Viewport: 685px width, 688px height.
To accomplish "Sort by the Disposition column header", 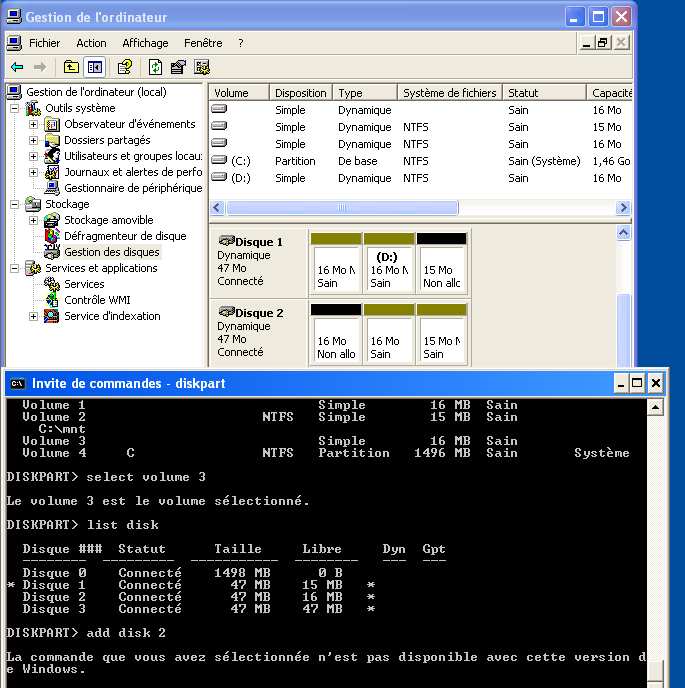I will [x=301, y=93].
